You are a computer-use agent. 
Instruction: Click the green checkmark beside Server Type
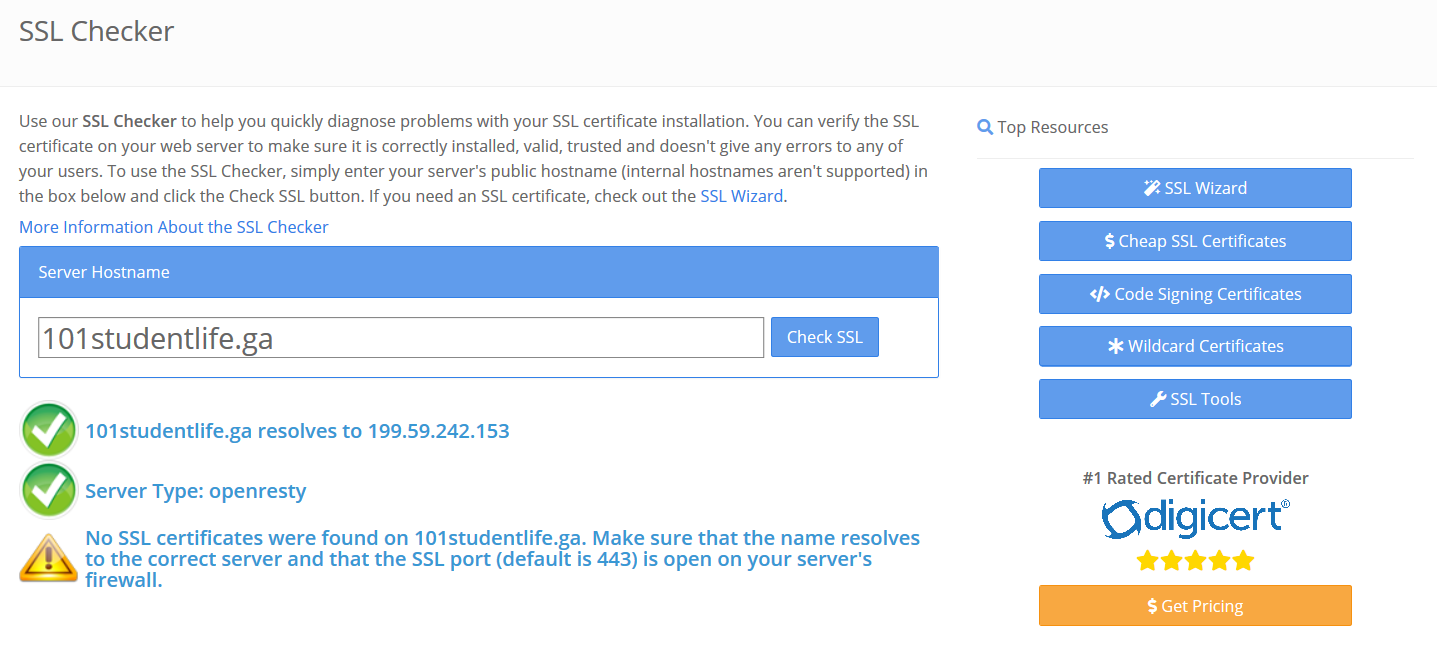pyautogui.click(x=49, y=491)
